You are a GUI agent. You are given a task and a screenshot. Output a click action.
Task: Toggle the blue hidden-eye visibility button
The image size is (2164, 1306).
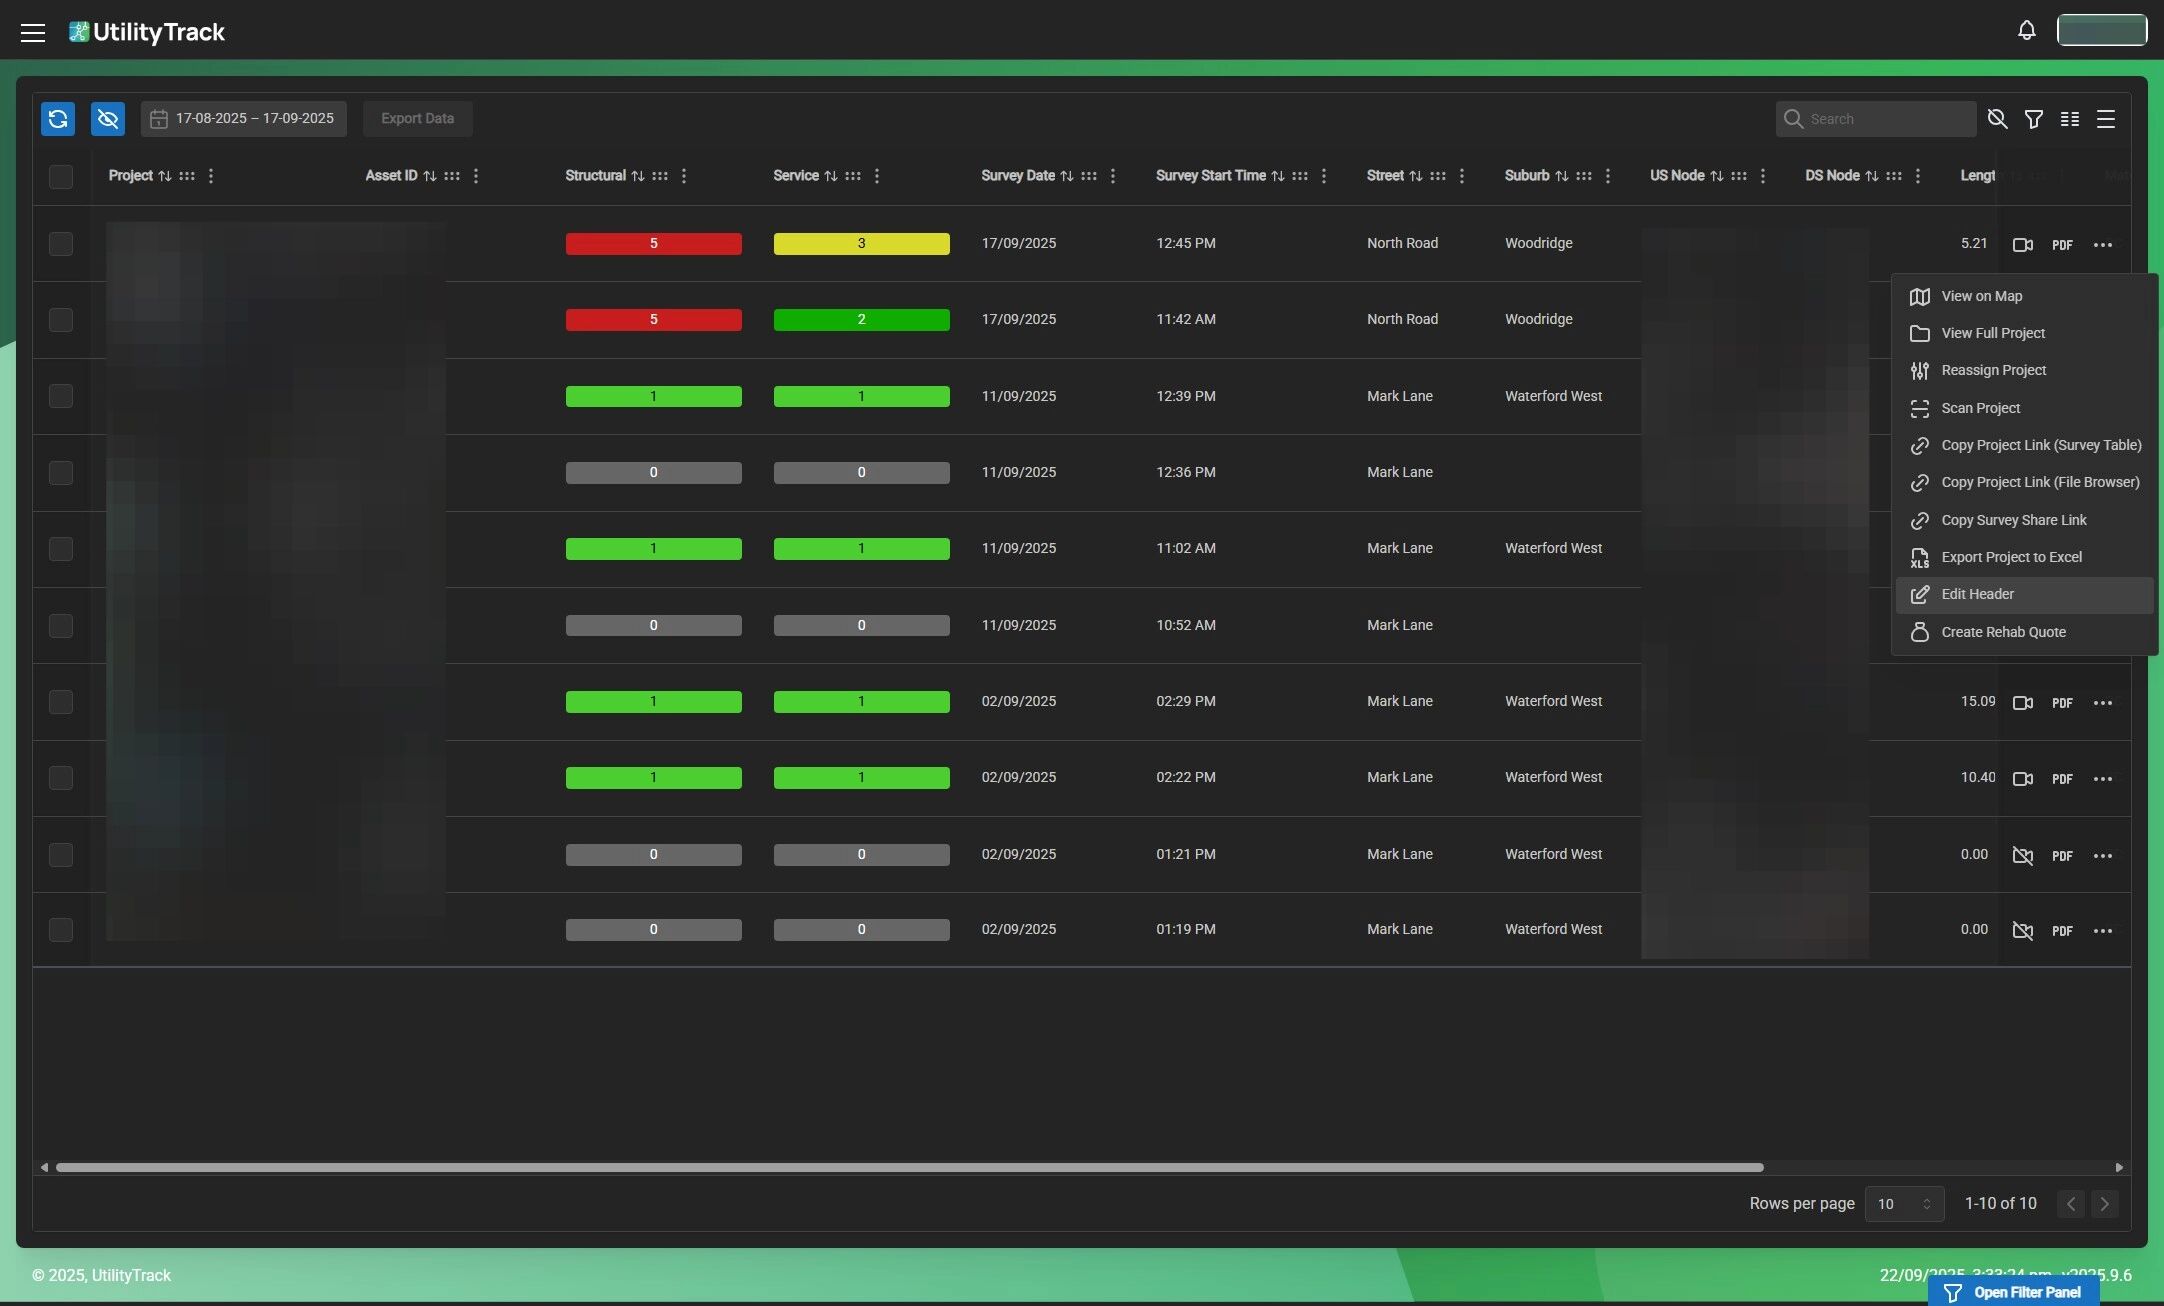point(108,119)
